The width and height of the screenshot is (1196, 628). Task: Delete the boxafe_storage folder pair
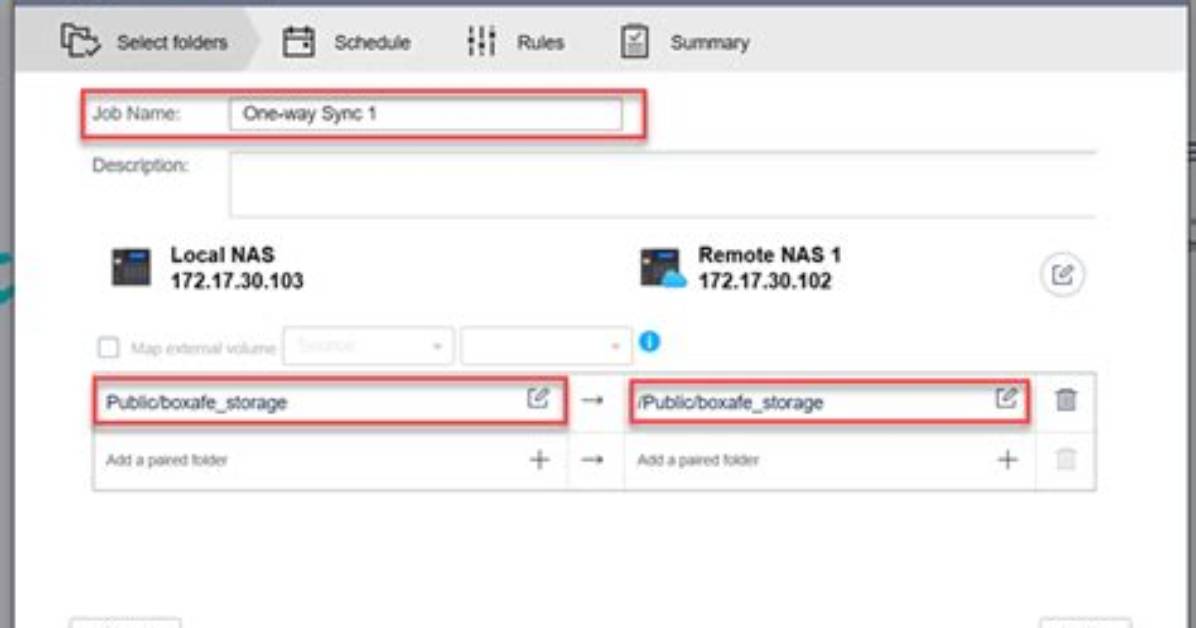[1066, 399]
